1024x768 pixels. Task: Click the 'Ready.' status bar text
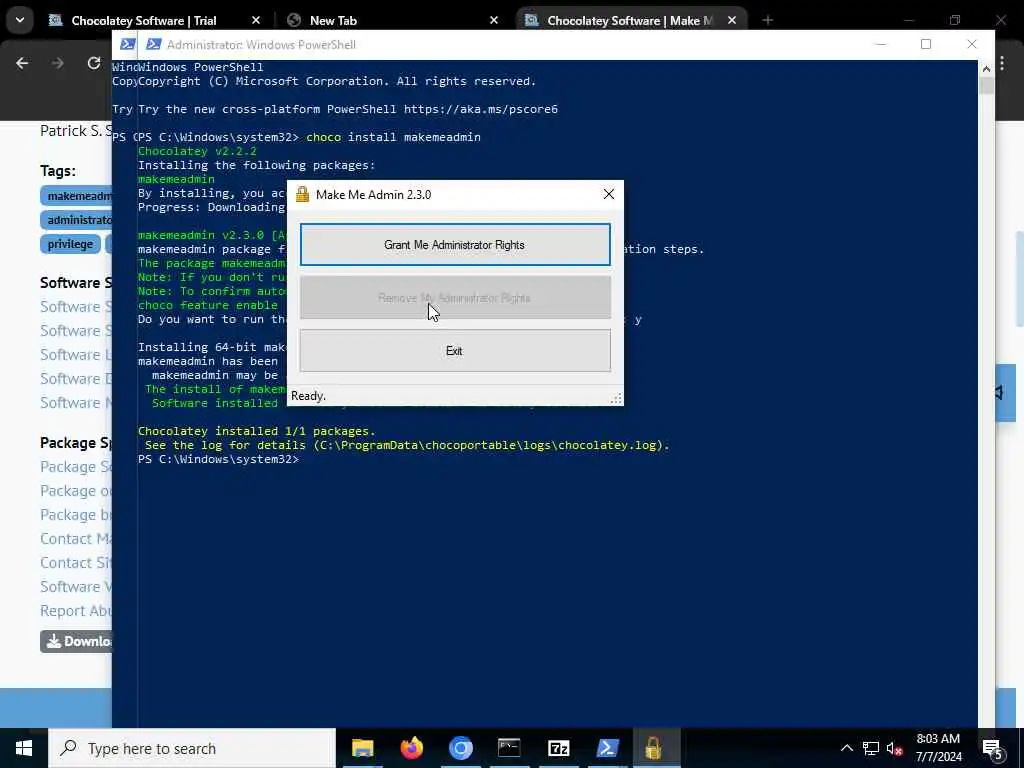(308, 396)
